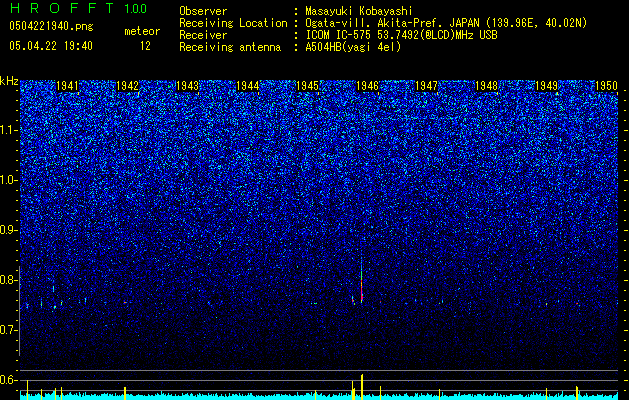Click the version number 1.0.0
629x400 pixels.
(136, 8)
